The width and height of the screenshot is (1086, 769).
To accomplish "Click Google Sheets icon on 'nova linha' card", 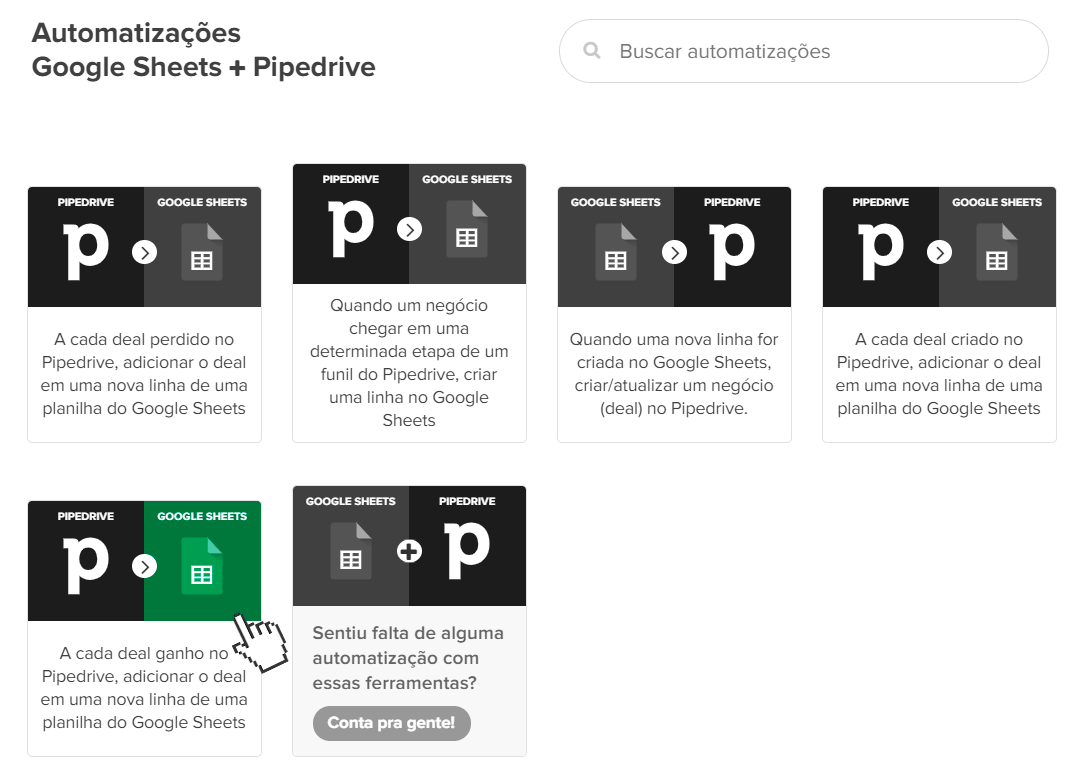I will coord(616,252).
